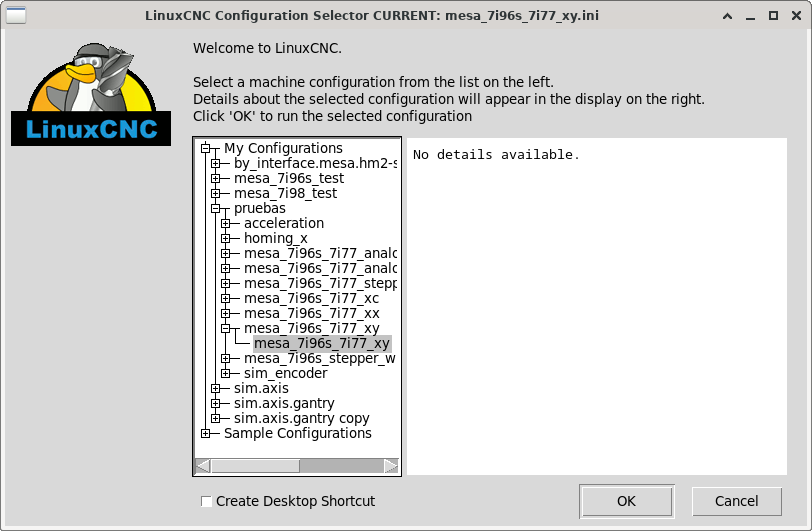
Task: Click the horizontal scrollbar thumb of the tree
Action: click(255, 466)
